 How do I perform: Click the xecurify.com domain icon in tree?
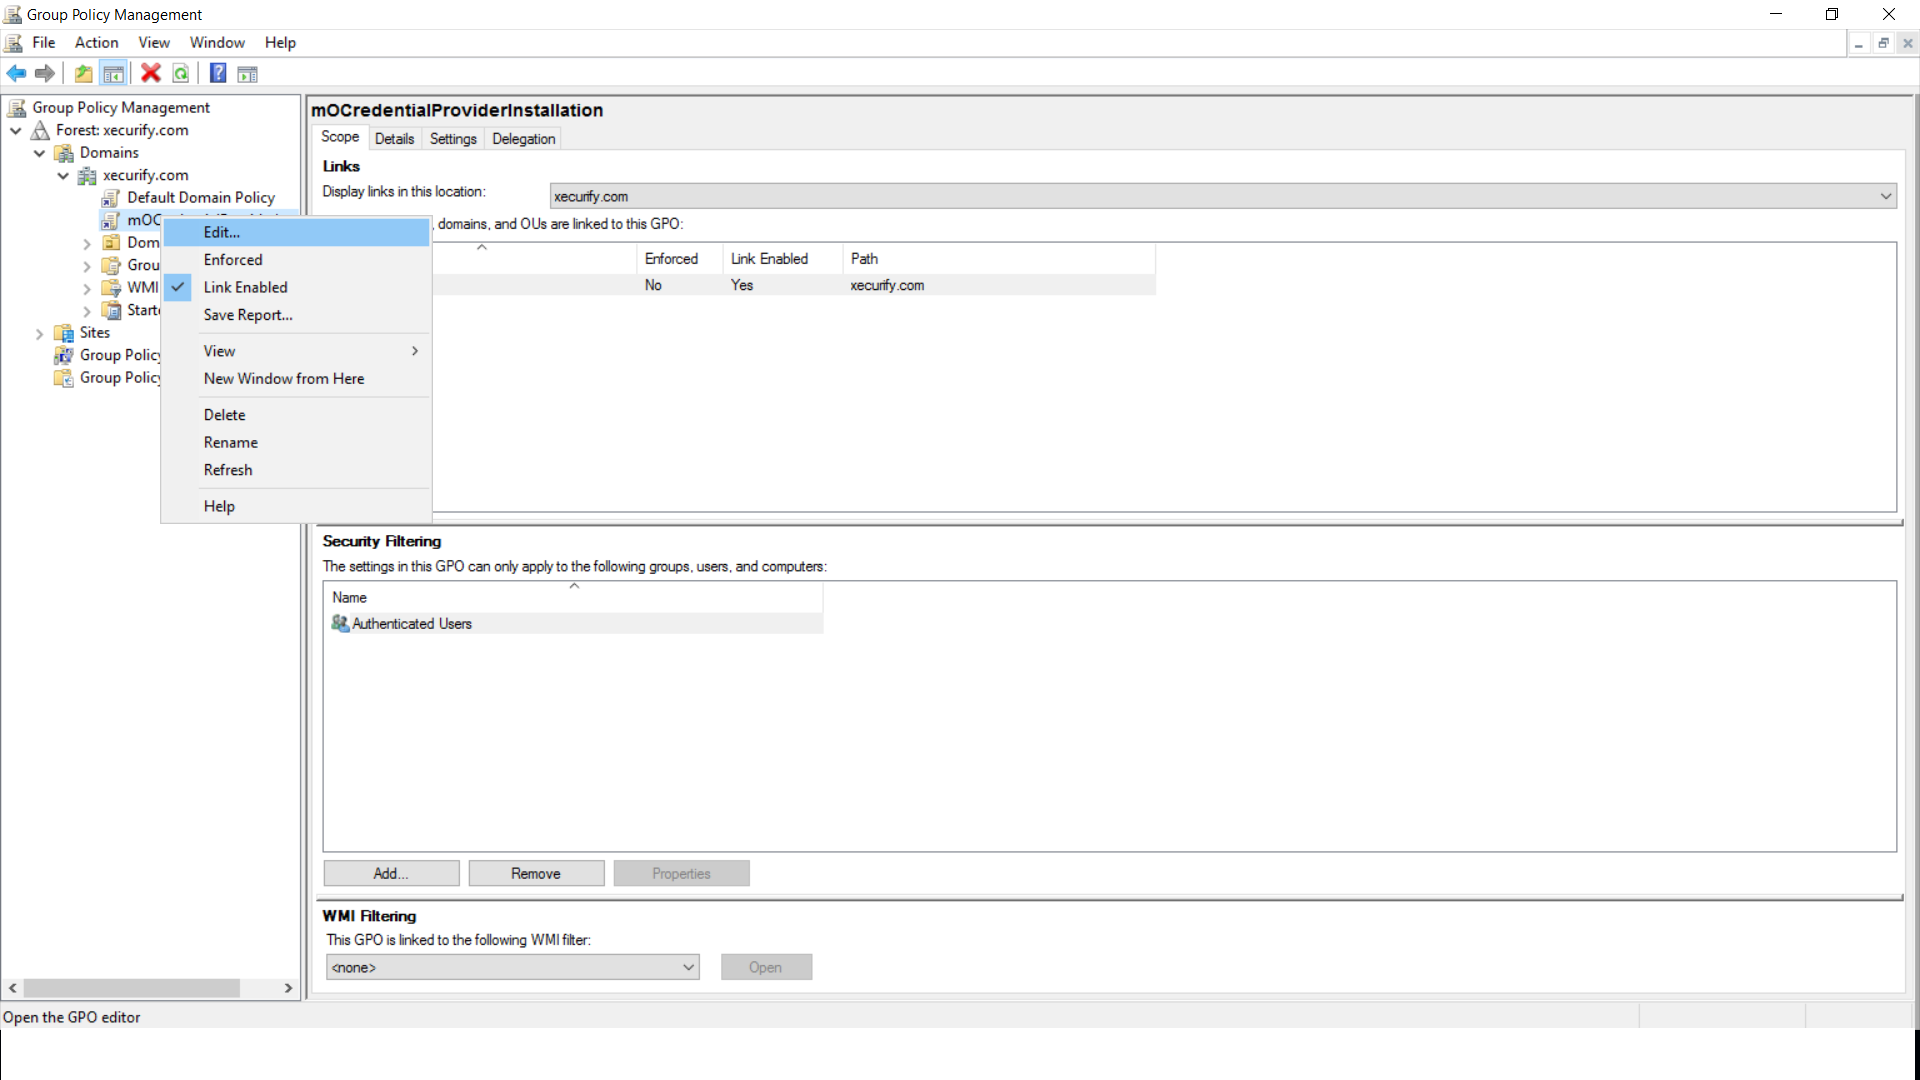click(88, 176)
